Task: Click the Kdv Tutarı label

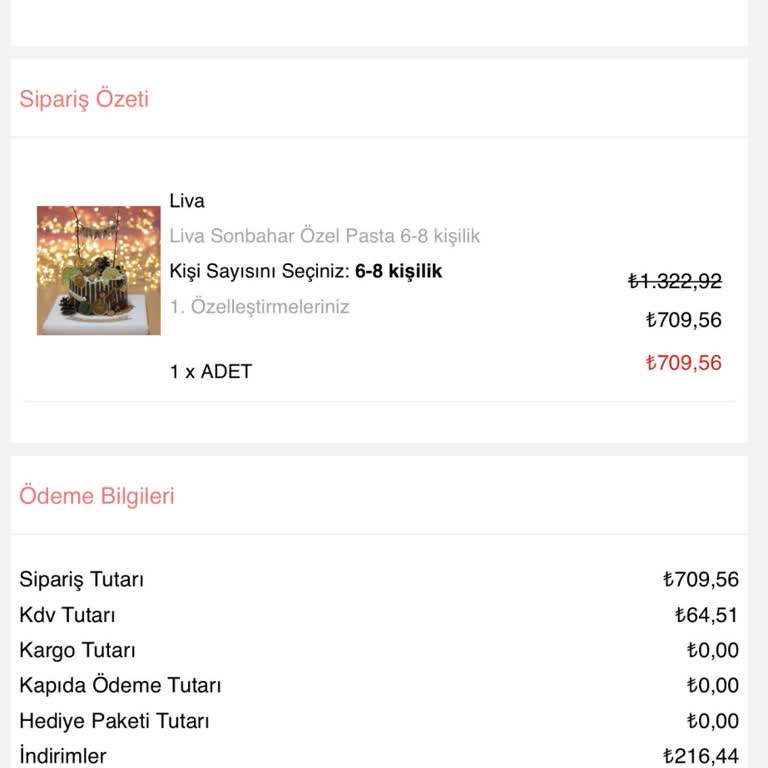Action: 67,615
